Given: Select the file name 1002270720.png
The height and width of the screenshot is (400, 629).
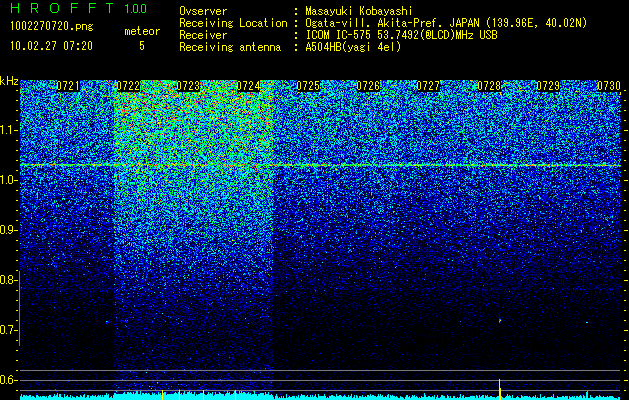Looking at the screenshot, I should pyautogui.click(x=52, y=27).
